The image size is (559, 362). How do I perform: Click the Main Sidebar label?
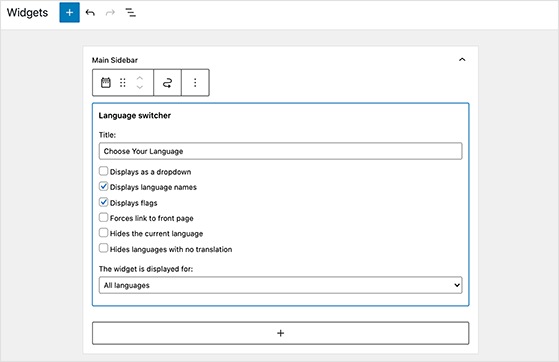tap(115, 60)
